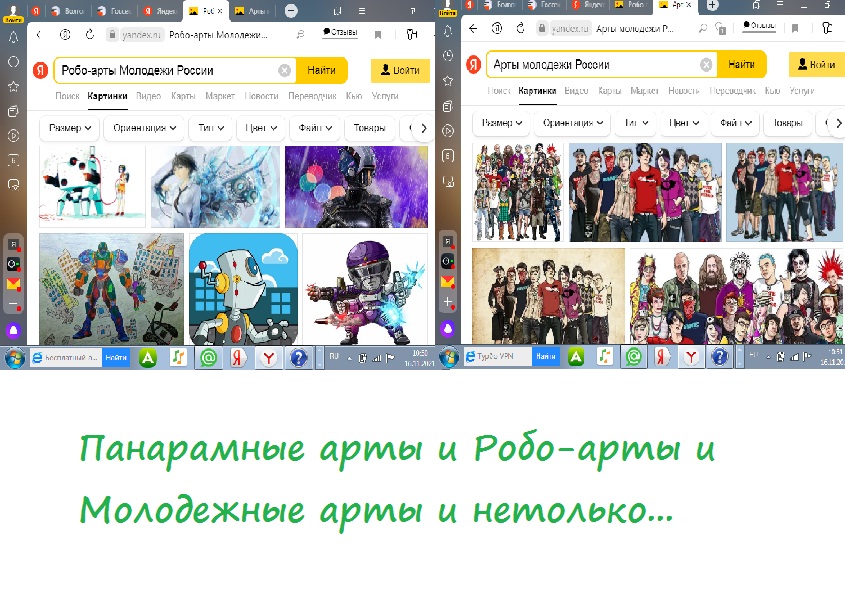Expand the Ориентация filter in left browser
The width and height of the screenshot is (845, 600).
pyautogui.click(x=144, y=128)
